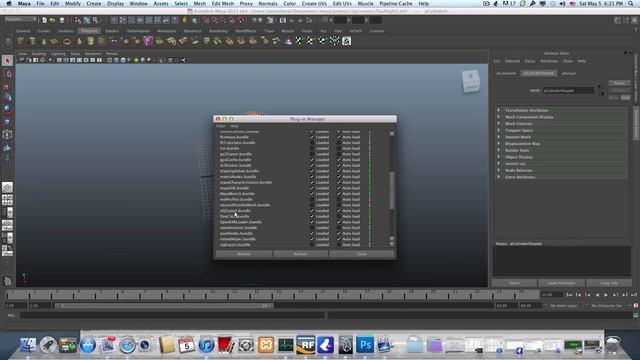Open Finder from the Dock
This screenshot has height=360, width=640.
pos(28,345)
